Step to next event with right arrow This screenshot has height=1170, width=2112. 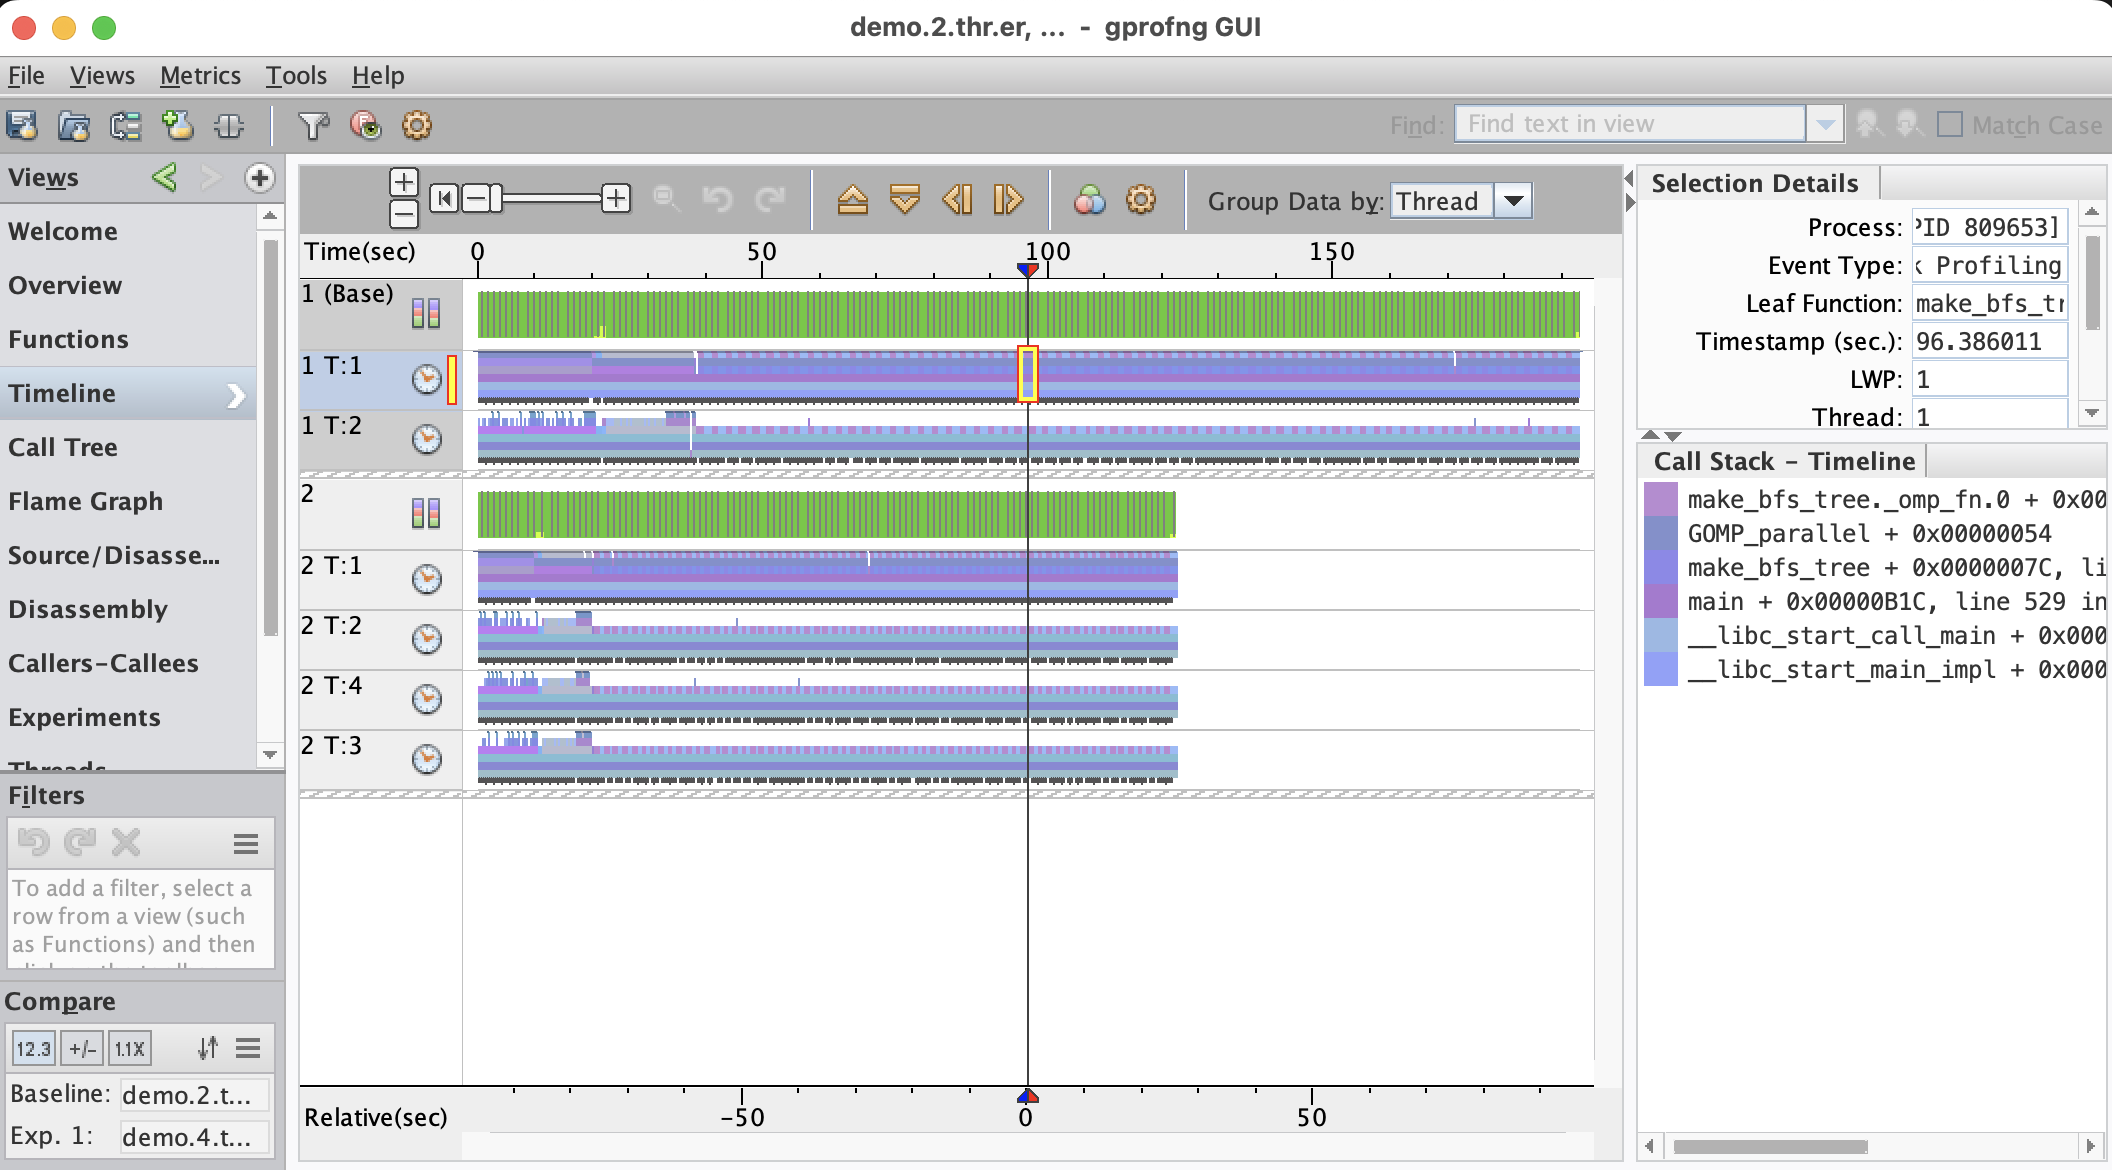(x=1008, y=200)
